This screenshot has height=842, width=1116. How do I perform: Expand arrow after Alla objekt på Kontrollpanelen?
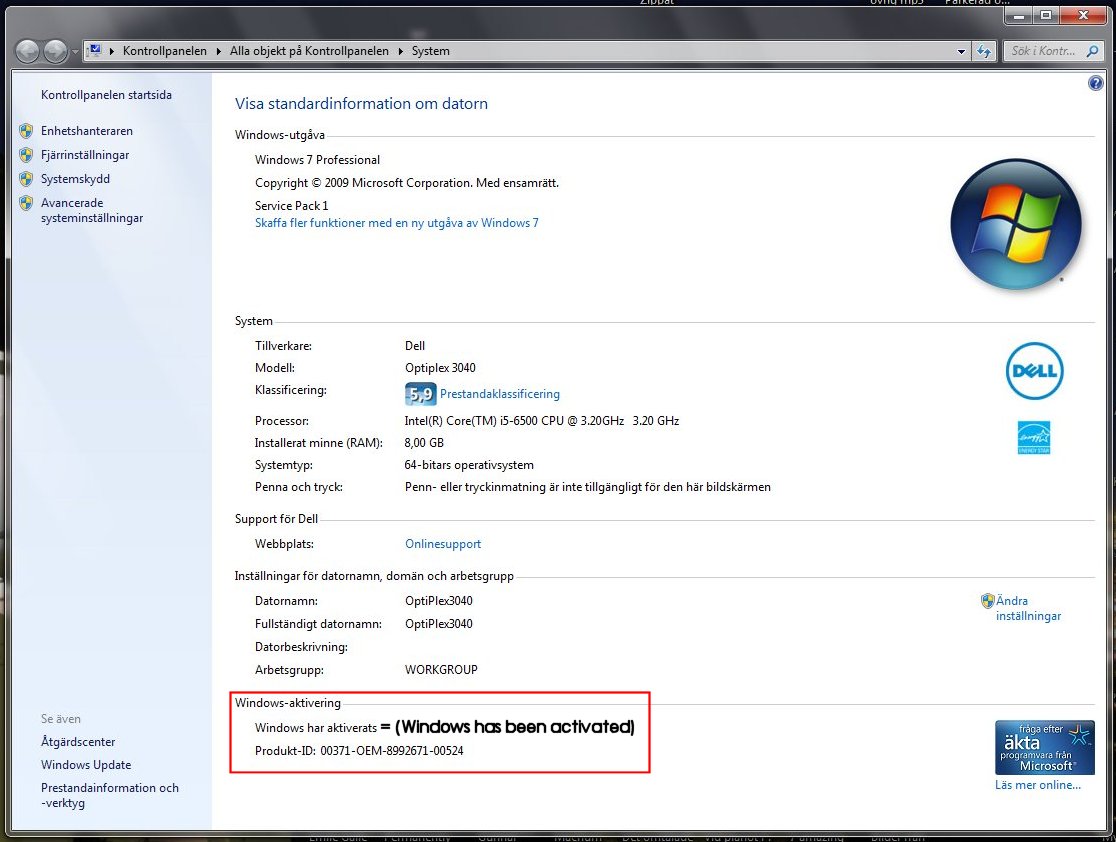[x=401, y=51]
